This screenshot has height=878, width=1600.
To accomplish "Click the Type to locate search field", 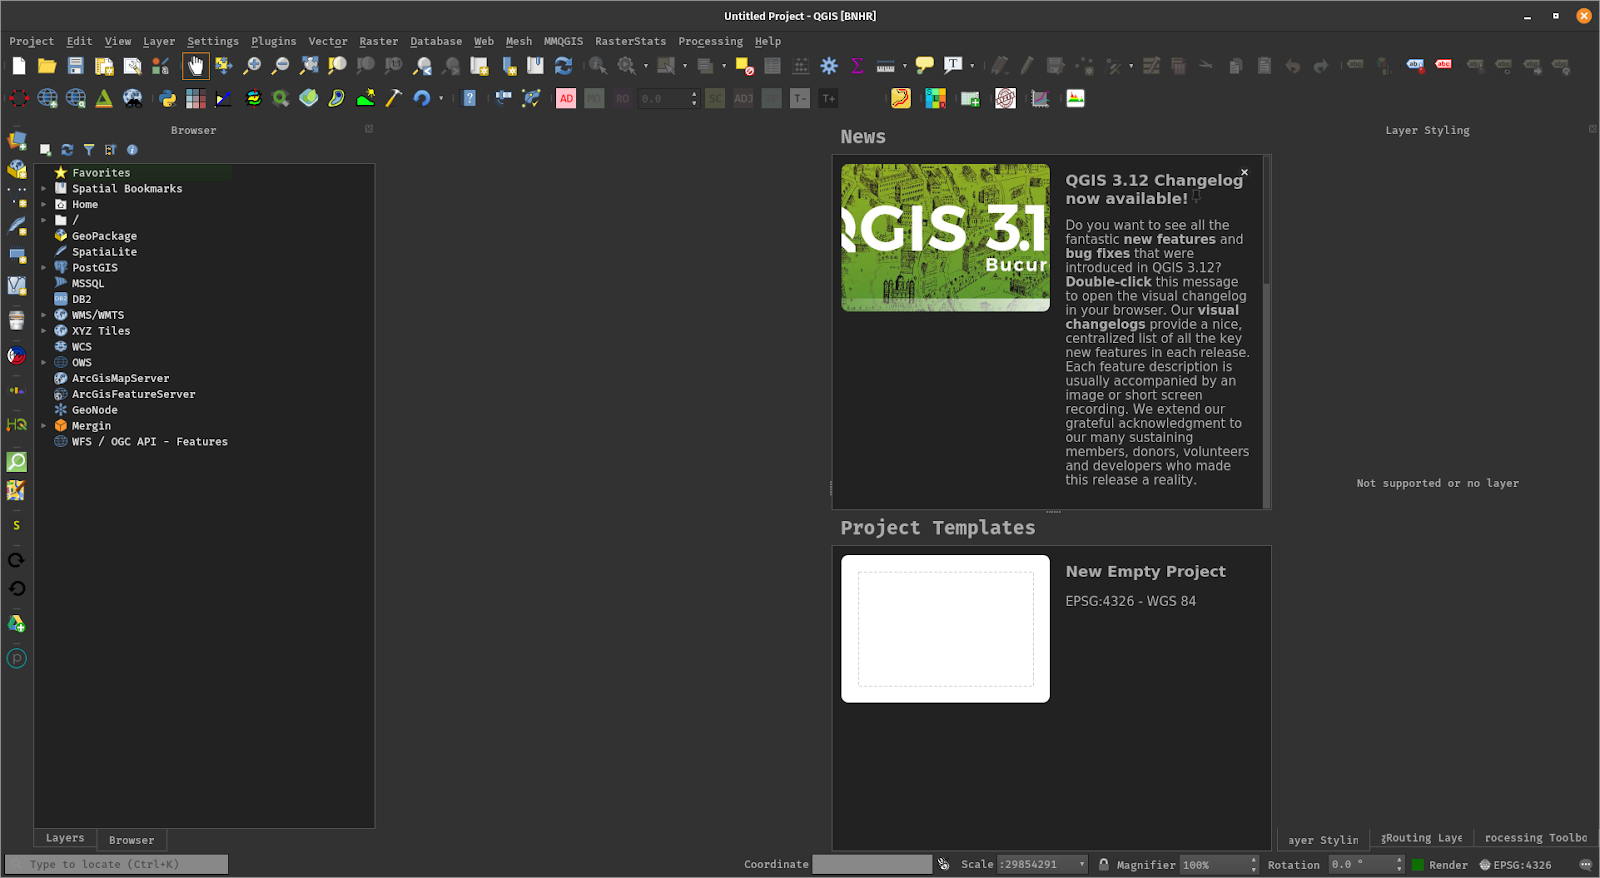I will pyautogui.click(x=117, y=864).
